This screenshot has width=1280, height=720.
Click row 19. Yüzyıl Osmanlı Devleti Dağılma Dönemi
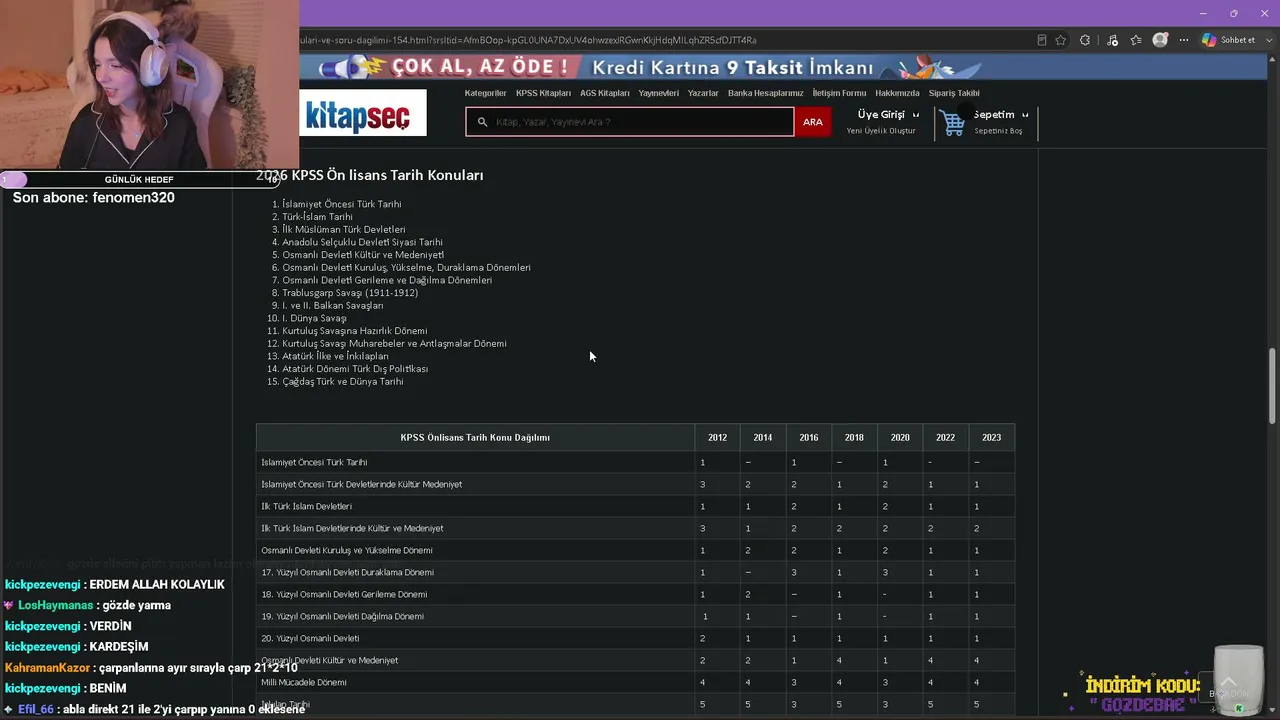(635, 616)
